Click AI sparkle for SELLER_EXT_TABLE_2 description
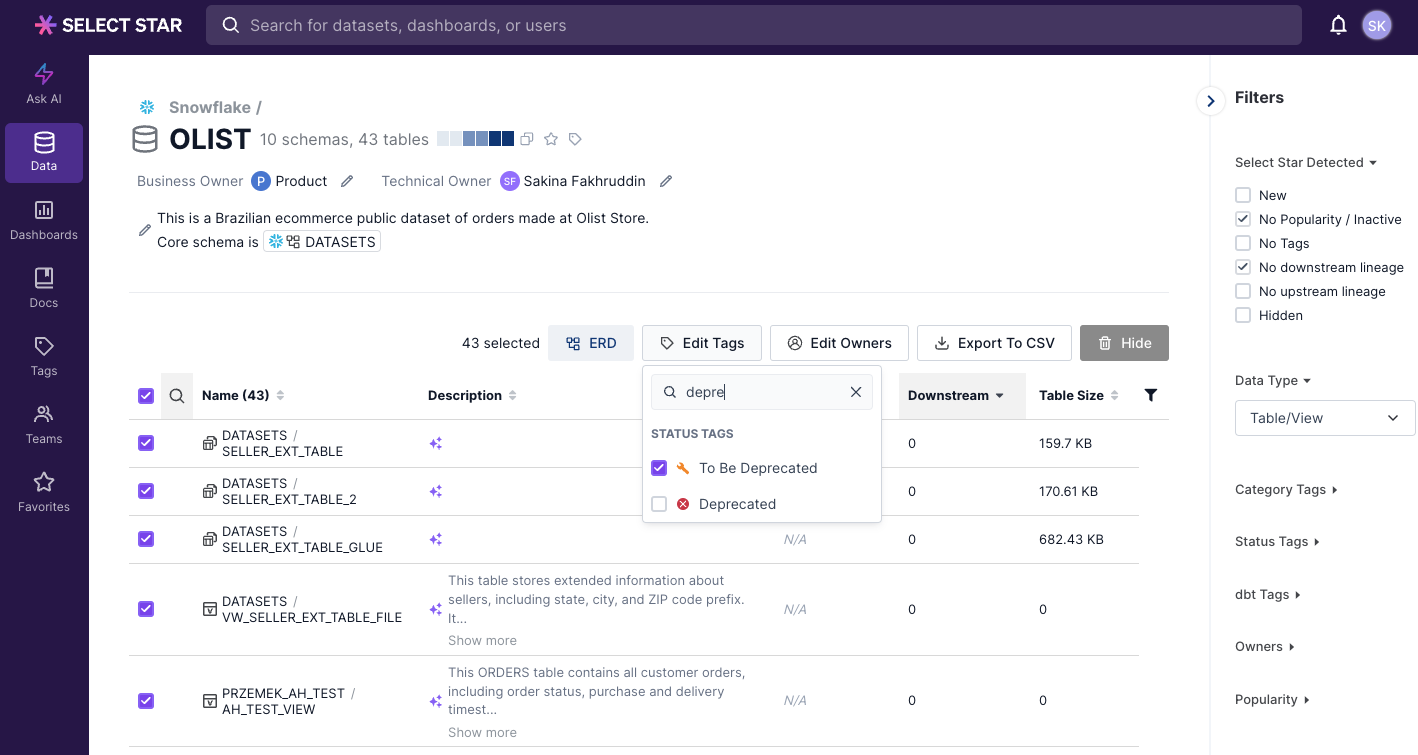Image resolution: width=1418 pixels, height=755 pixels. (x=435, y=491)
